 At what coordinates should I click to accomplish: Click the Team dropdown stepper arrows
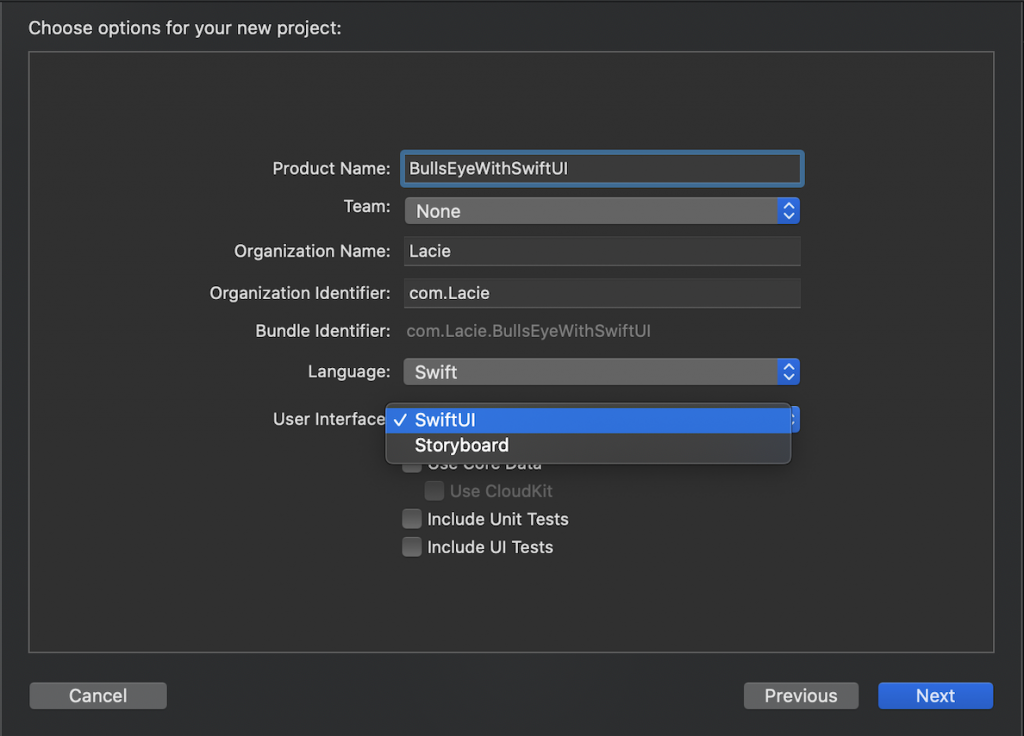pos(789,211)
